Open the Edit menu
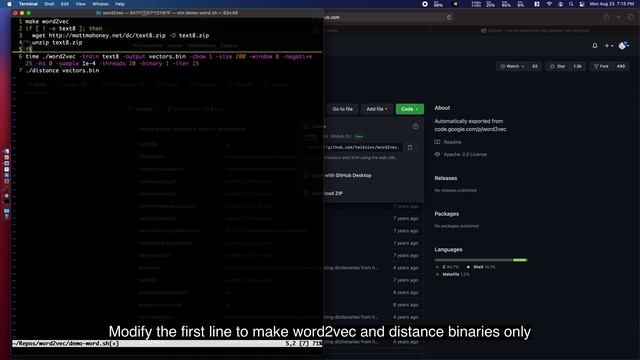640x360 pixels. [65, 4]
